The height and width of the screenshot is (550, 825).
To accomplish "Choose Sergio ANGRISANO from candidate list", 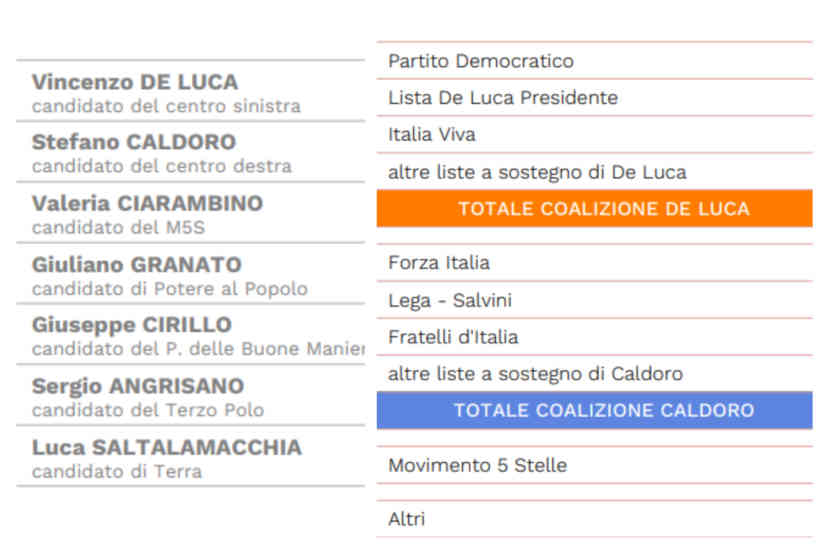I will (190, 395).
